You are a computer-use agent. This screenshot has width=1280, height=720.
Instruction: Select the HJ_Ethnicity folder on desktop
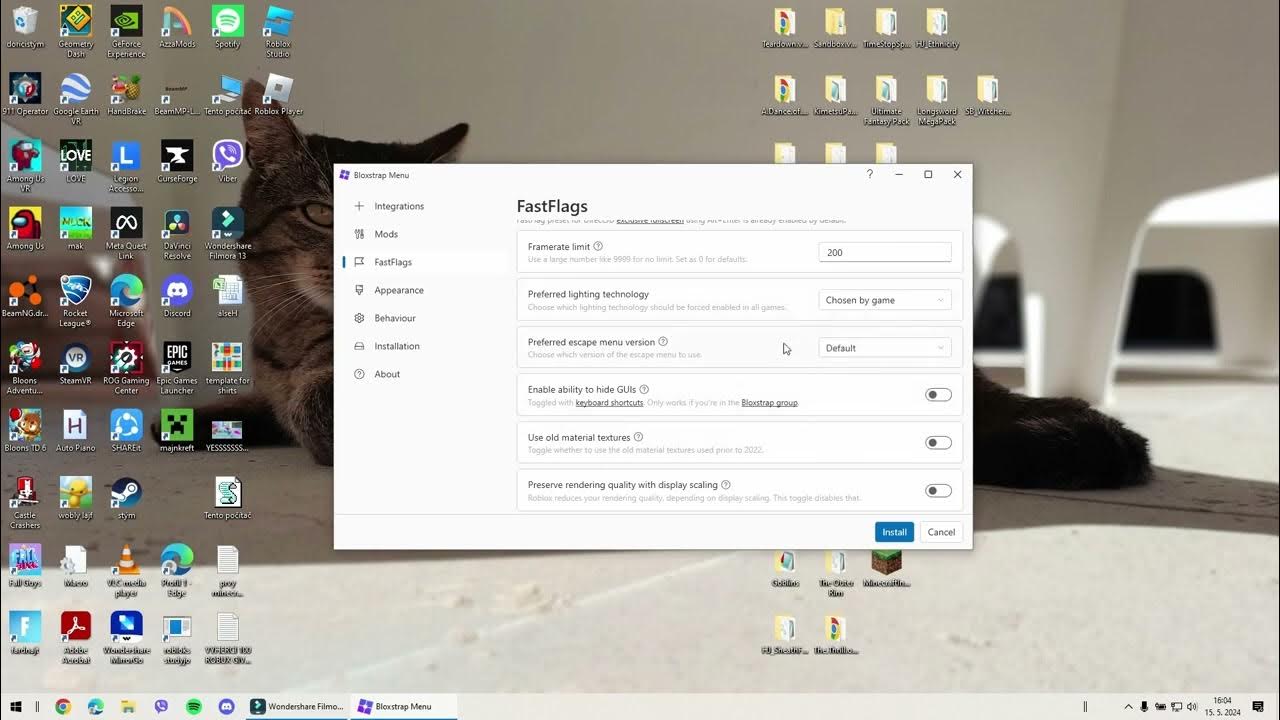(937, 27)
